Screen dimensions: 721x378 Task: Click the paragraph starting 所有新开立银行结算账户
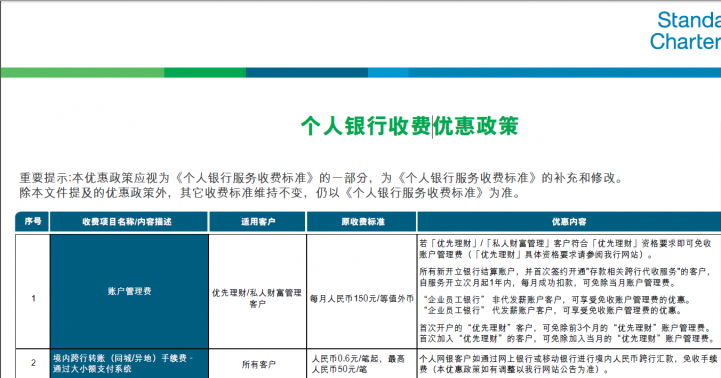point(566,277)
